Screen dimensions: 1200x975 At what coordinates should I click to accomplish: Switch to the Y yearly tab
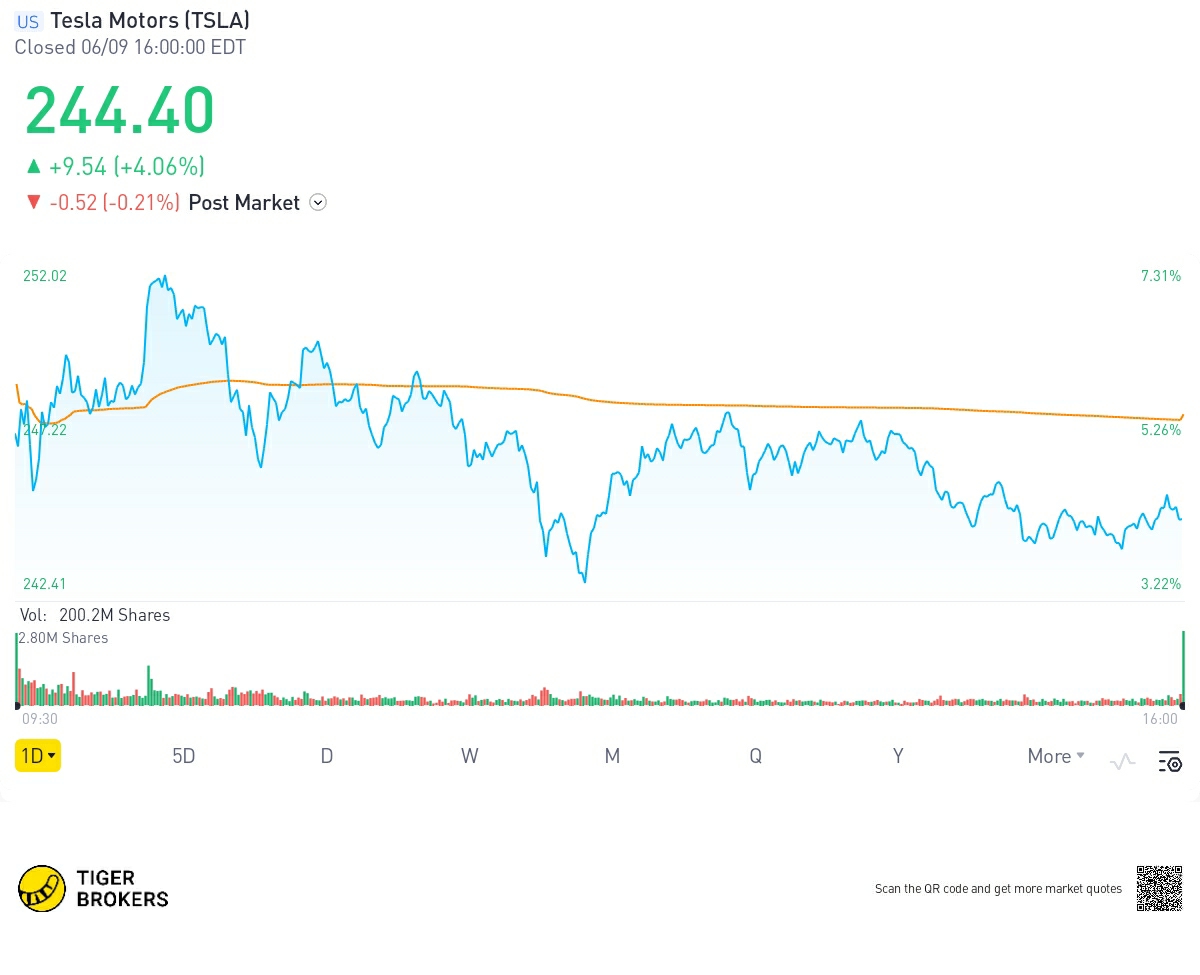point(898,756)
